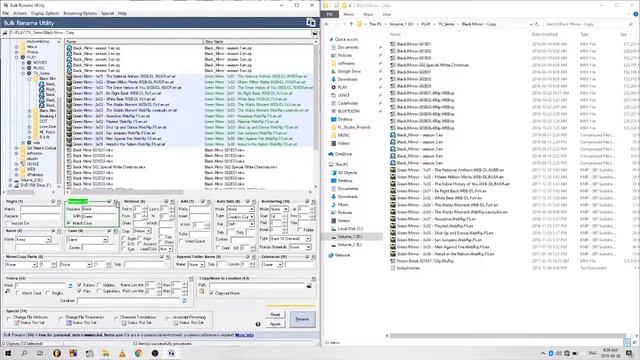Click the big Rename button
This screenshot has height=360, width=640.
[302, 319]
